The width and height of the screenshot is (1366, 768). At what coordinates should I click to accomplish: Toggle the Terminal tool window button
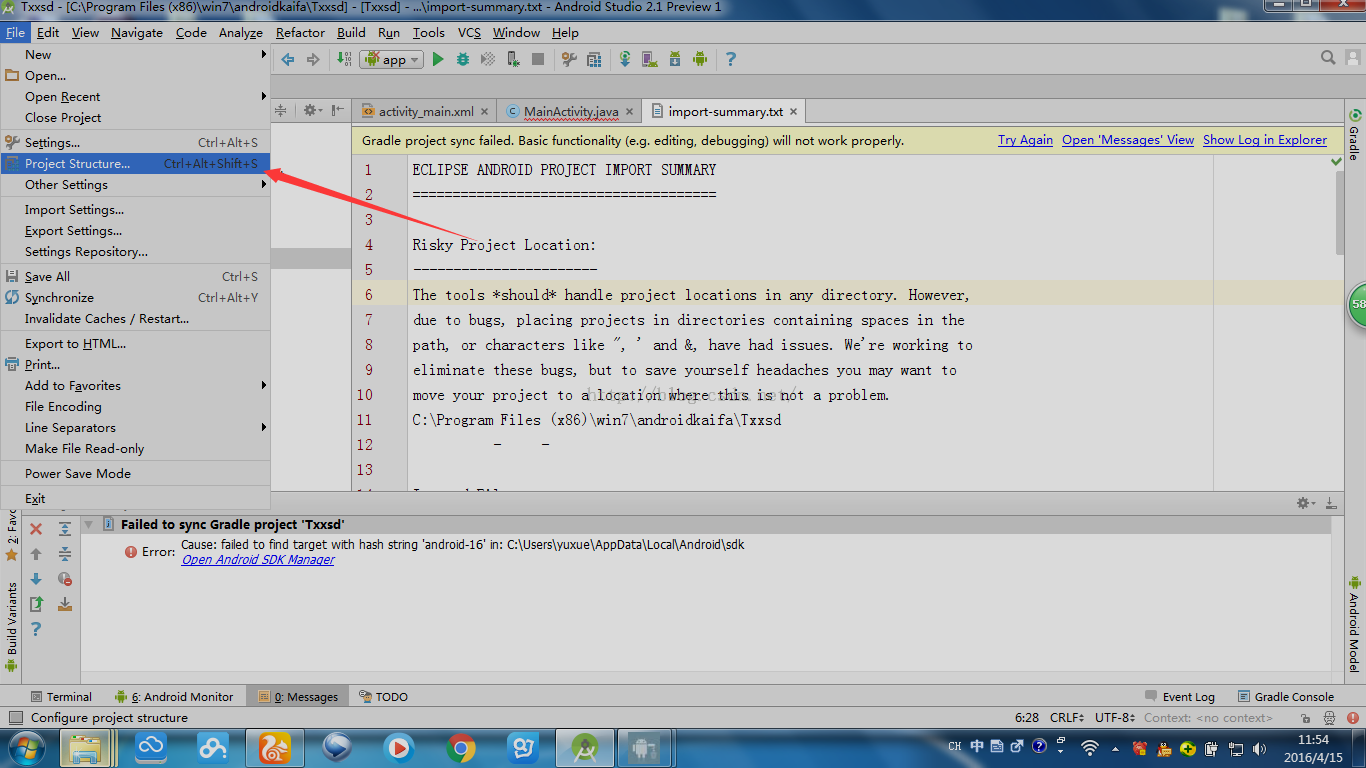click(61, 697)
